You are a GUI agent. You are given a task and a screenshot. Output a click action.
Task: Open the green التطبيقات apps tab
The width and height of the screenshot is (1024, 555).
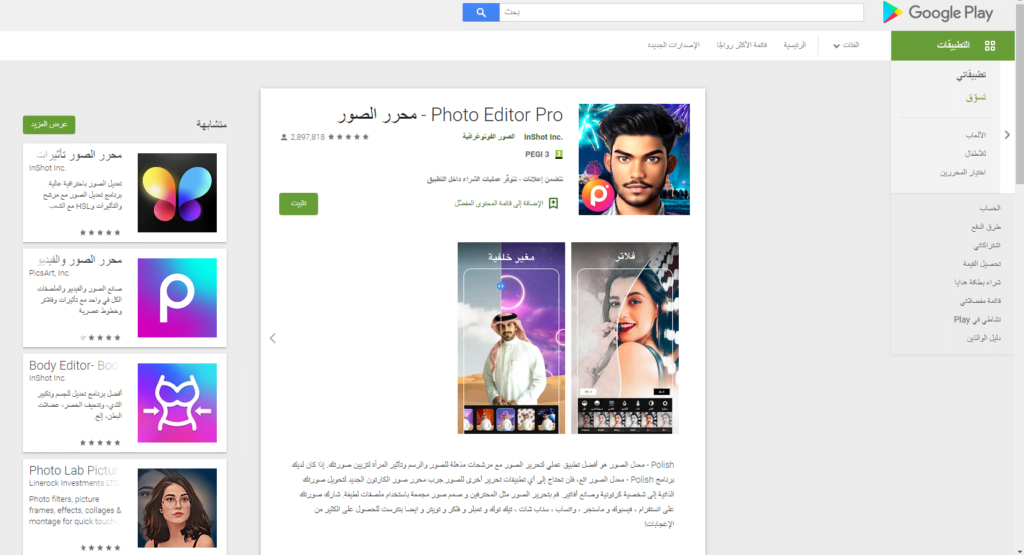945,46
